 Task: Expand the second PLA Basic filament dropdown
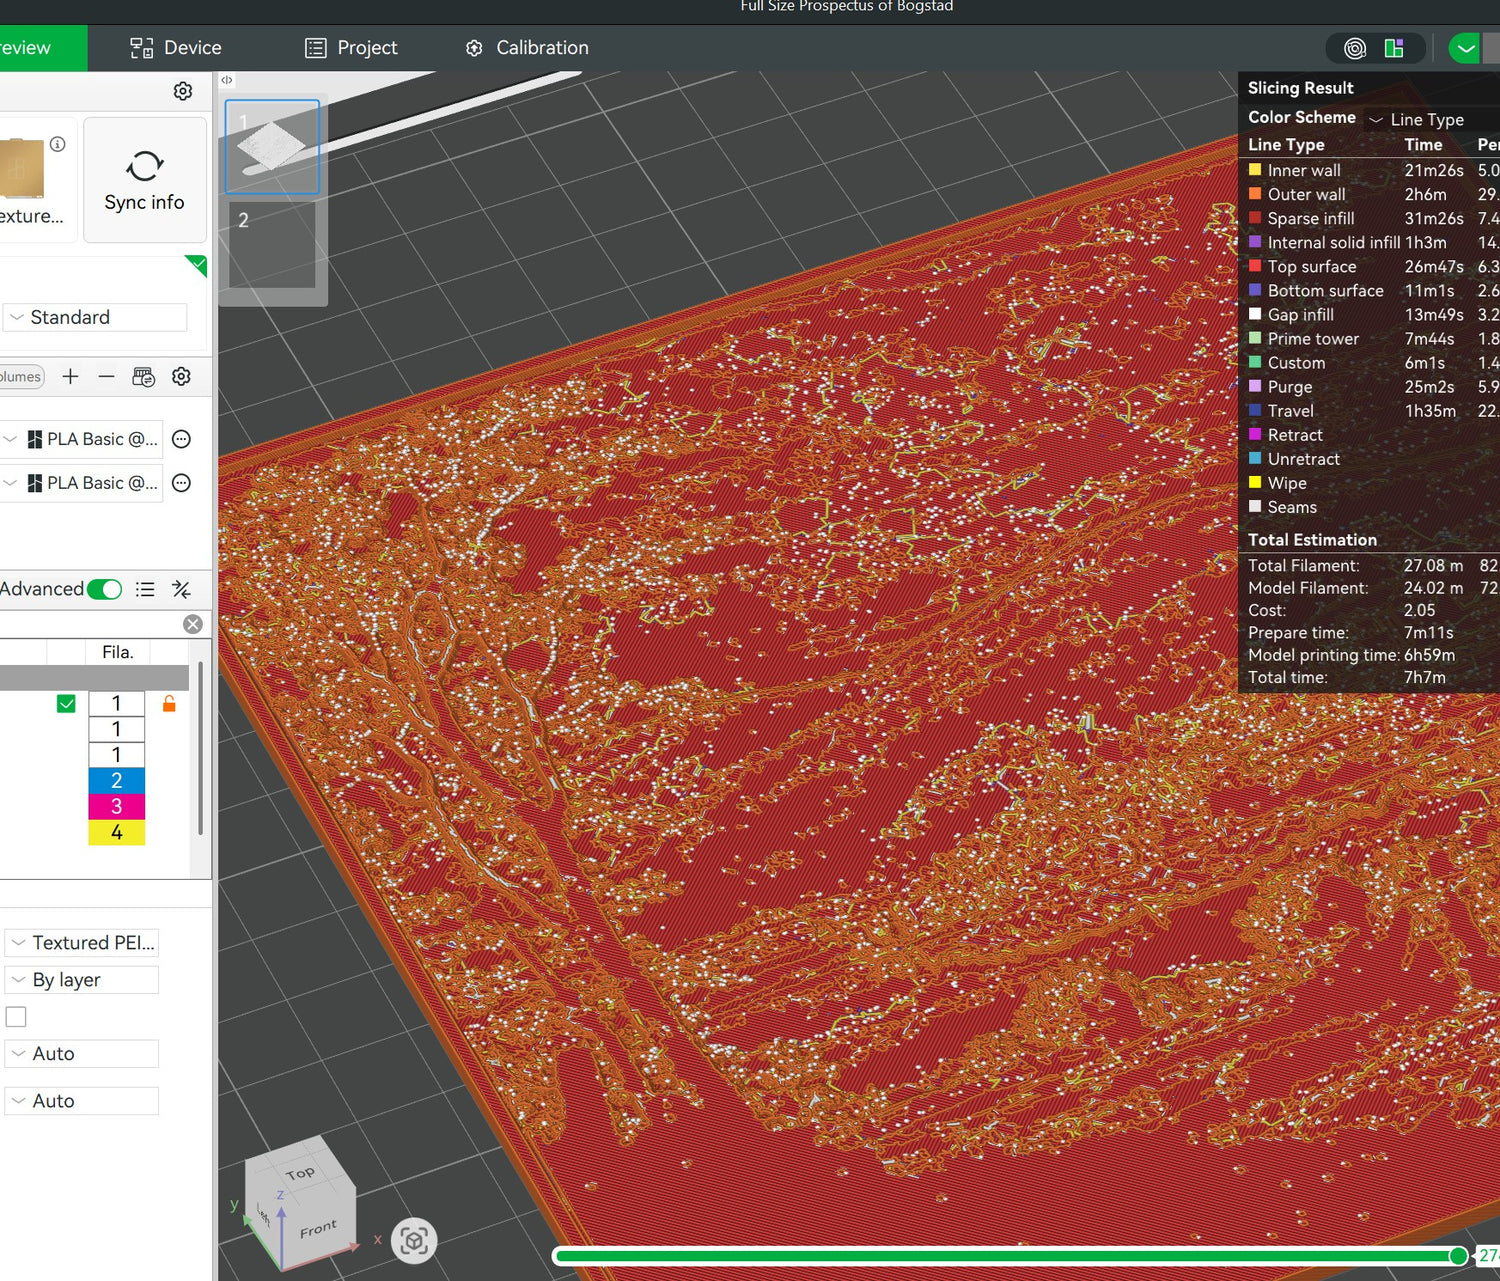(81, 483)
